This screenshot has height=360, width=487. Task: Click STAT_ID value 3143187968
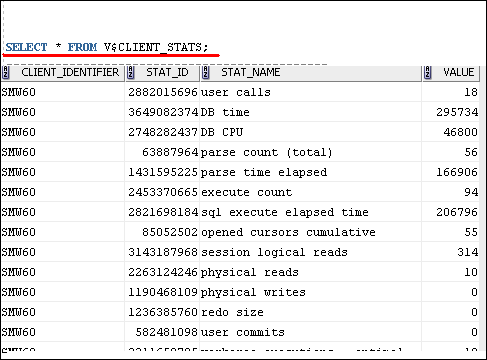(x=163, y=252)
